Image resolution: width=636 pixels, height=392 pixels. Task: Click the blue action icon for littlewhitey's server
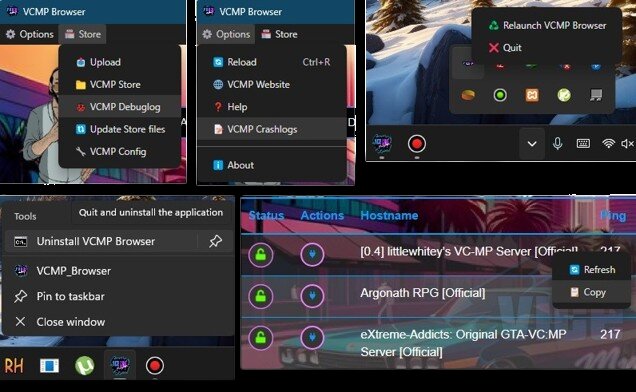click(x=312, y=255)
